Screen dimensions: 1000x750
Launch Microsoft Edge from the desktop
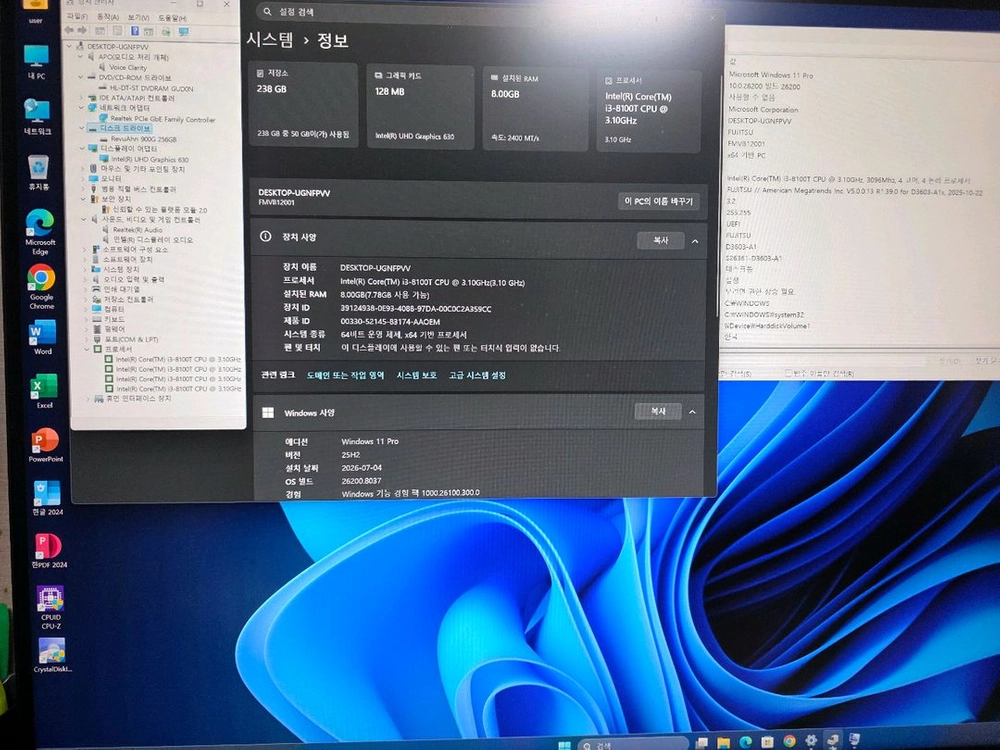pyautogui.click(x=40, y=232)
